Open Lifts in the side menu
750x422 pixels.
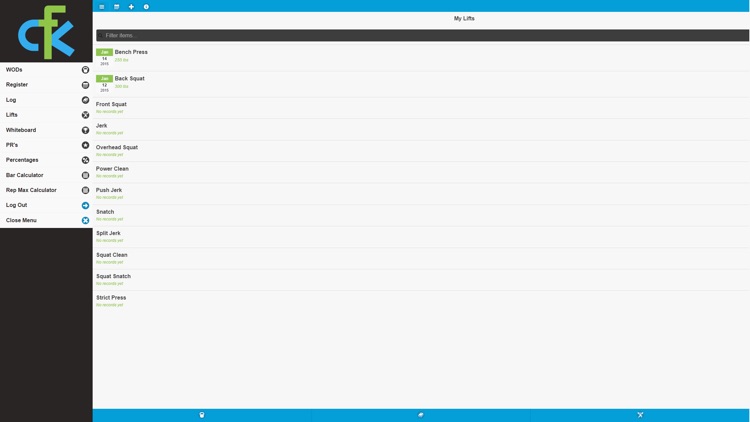coord(46,115)
